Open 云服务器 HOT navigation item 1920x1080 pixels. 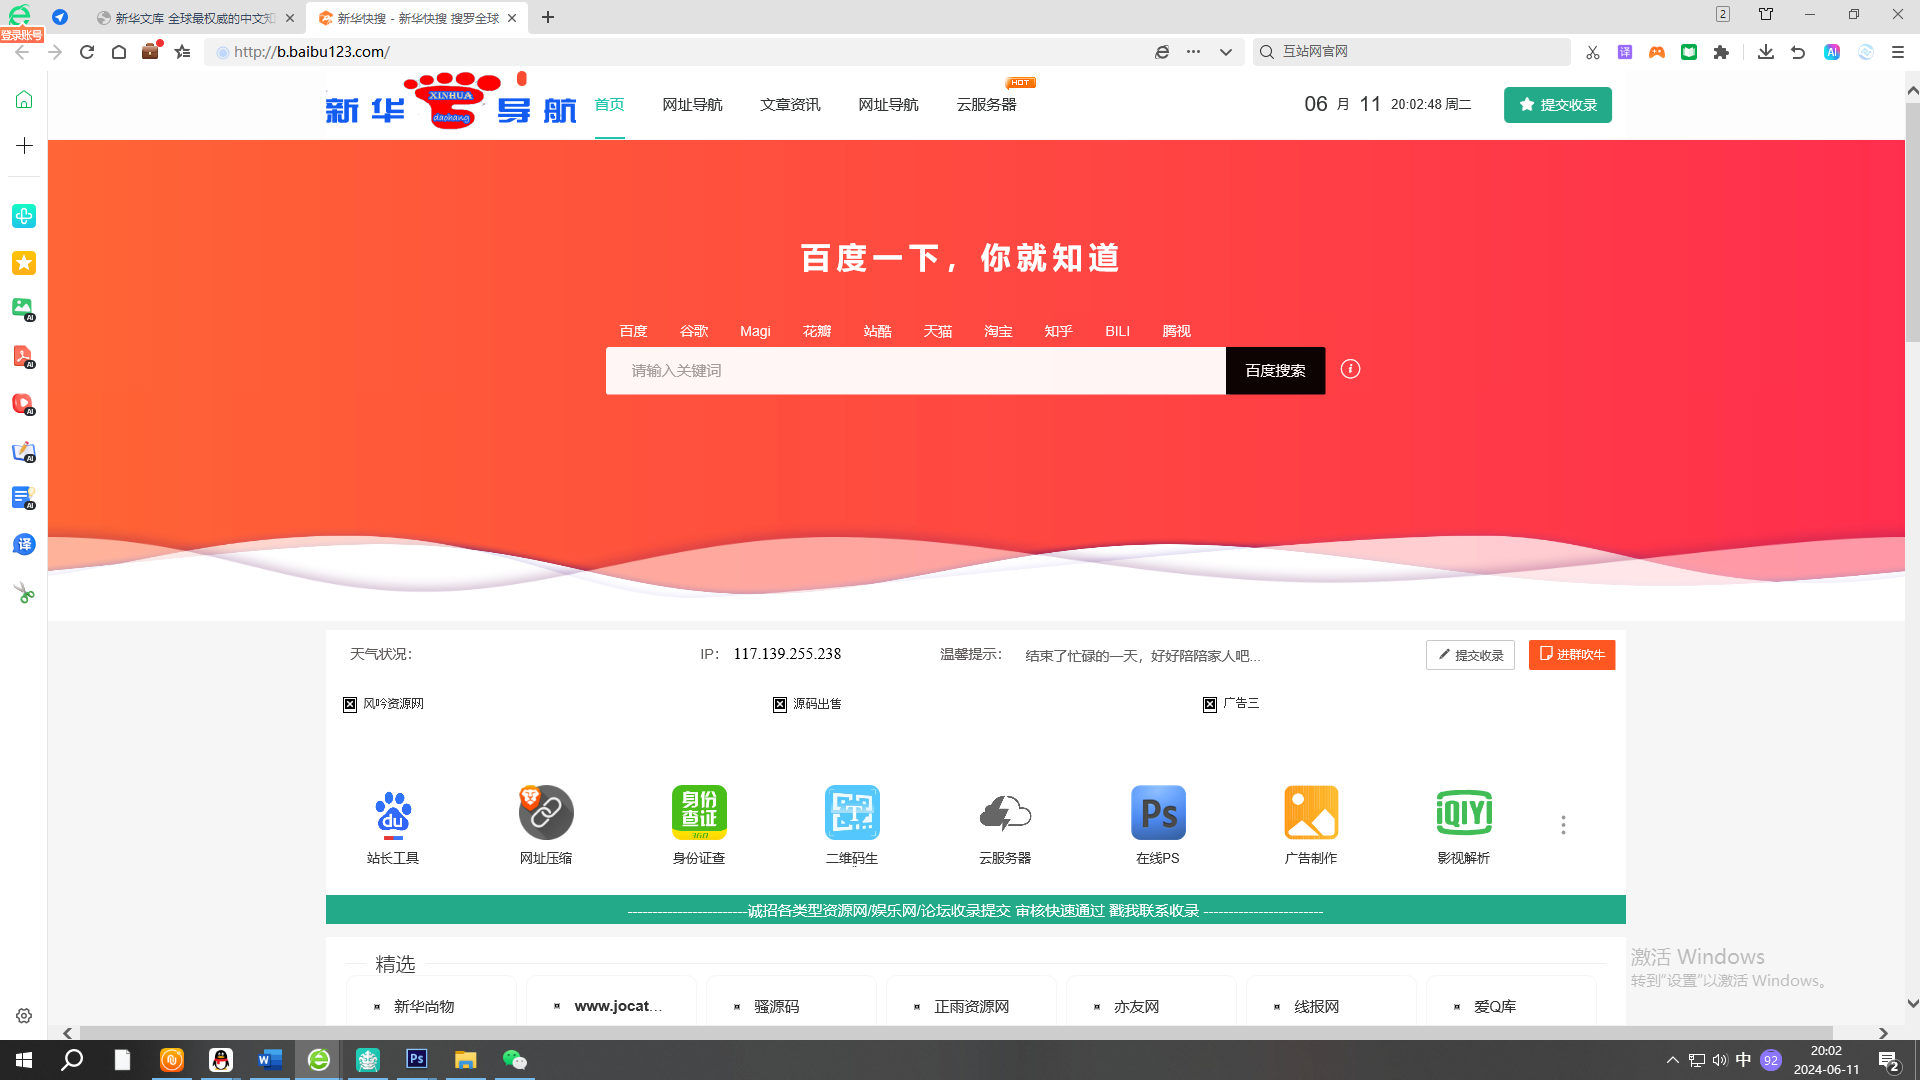[x=986, y=104]
